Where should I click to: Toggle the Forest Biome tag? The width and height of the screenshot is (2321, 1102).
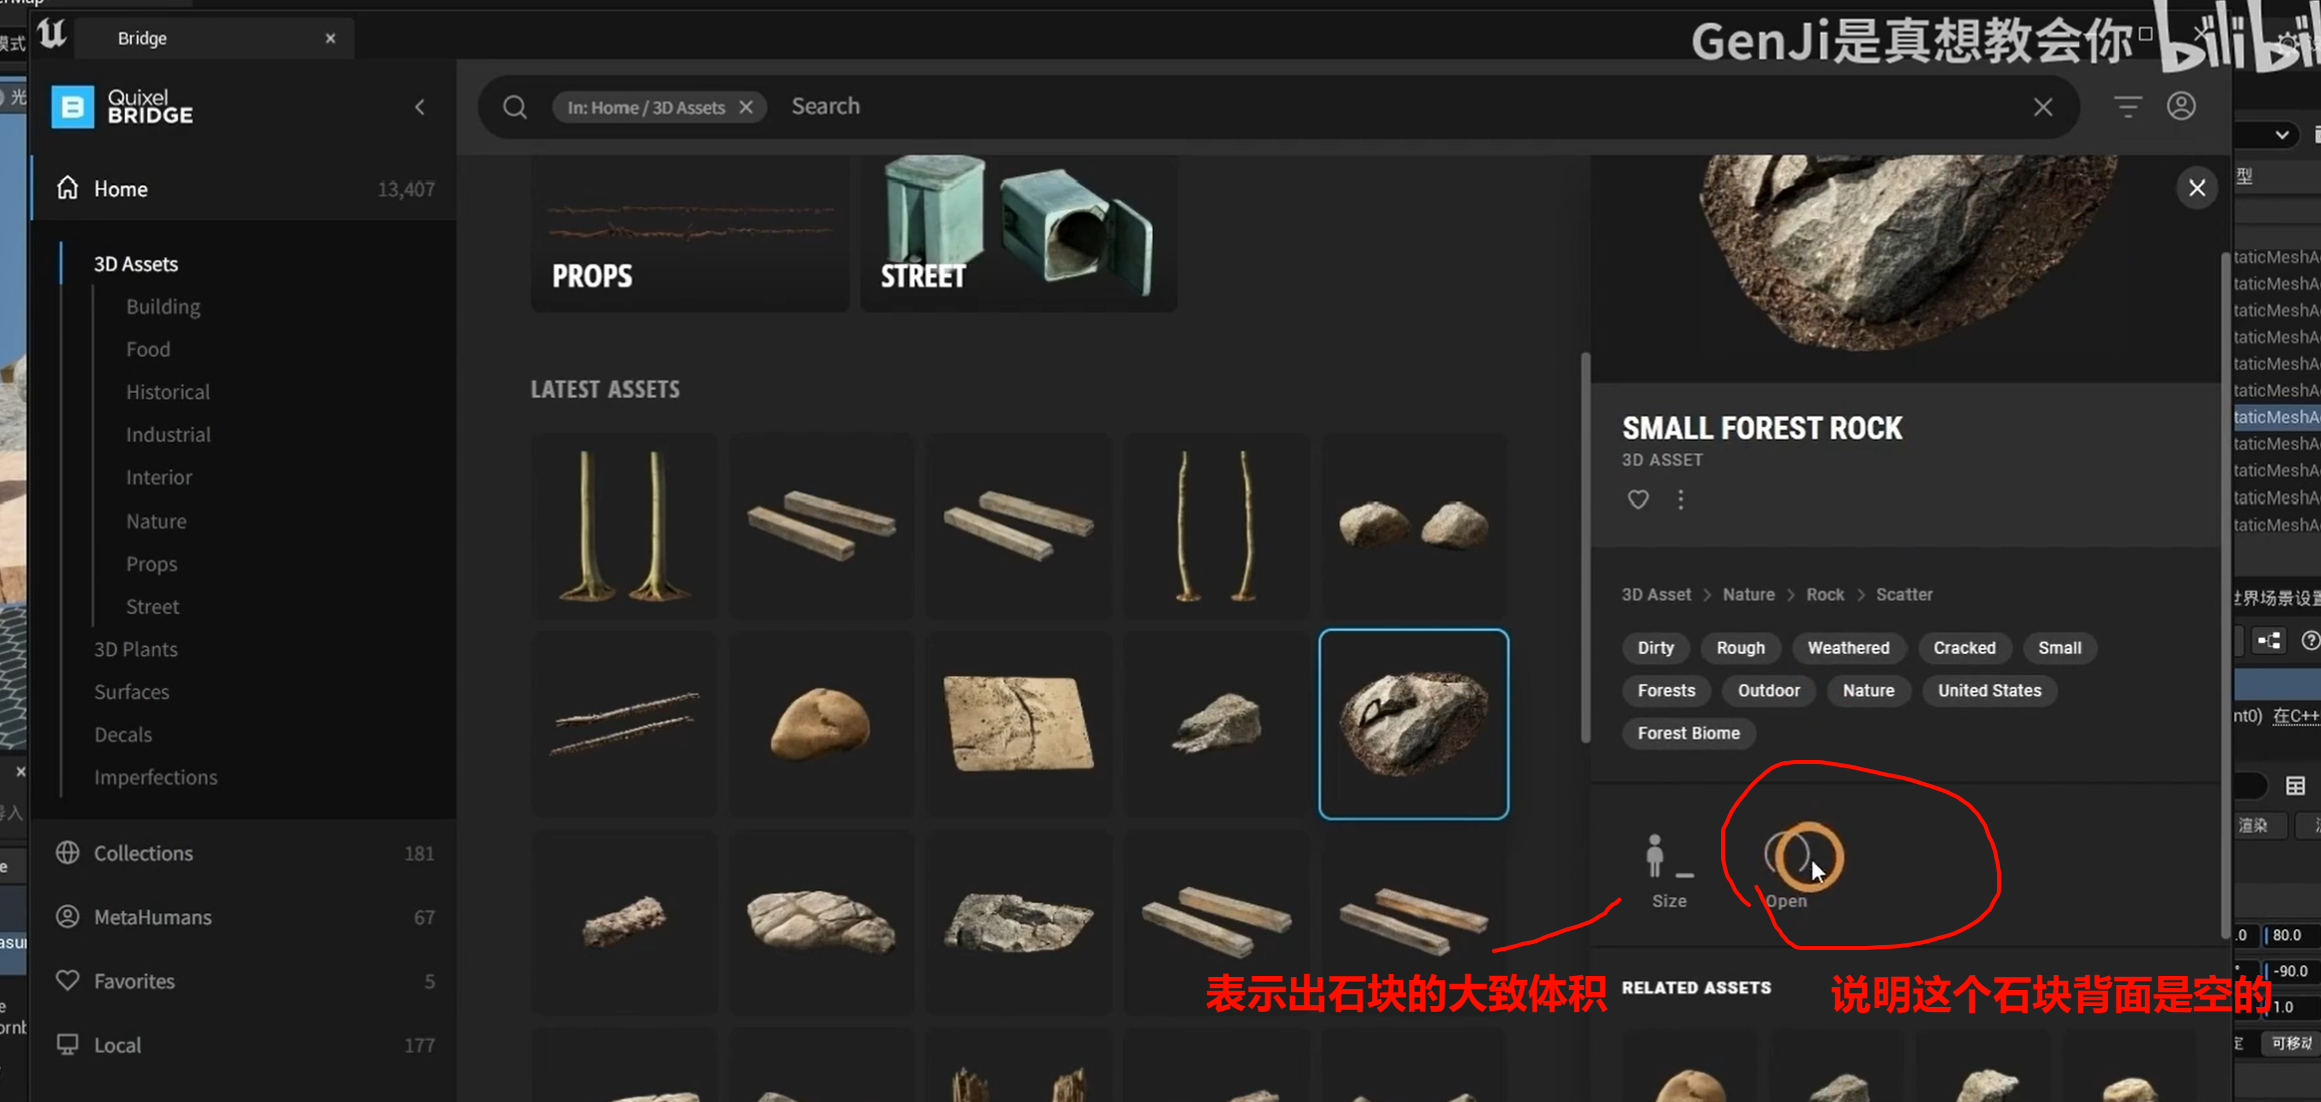(1688, 733)
